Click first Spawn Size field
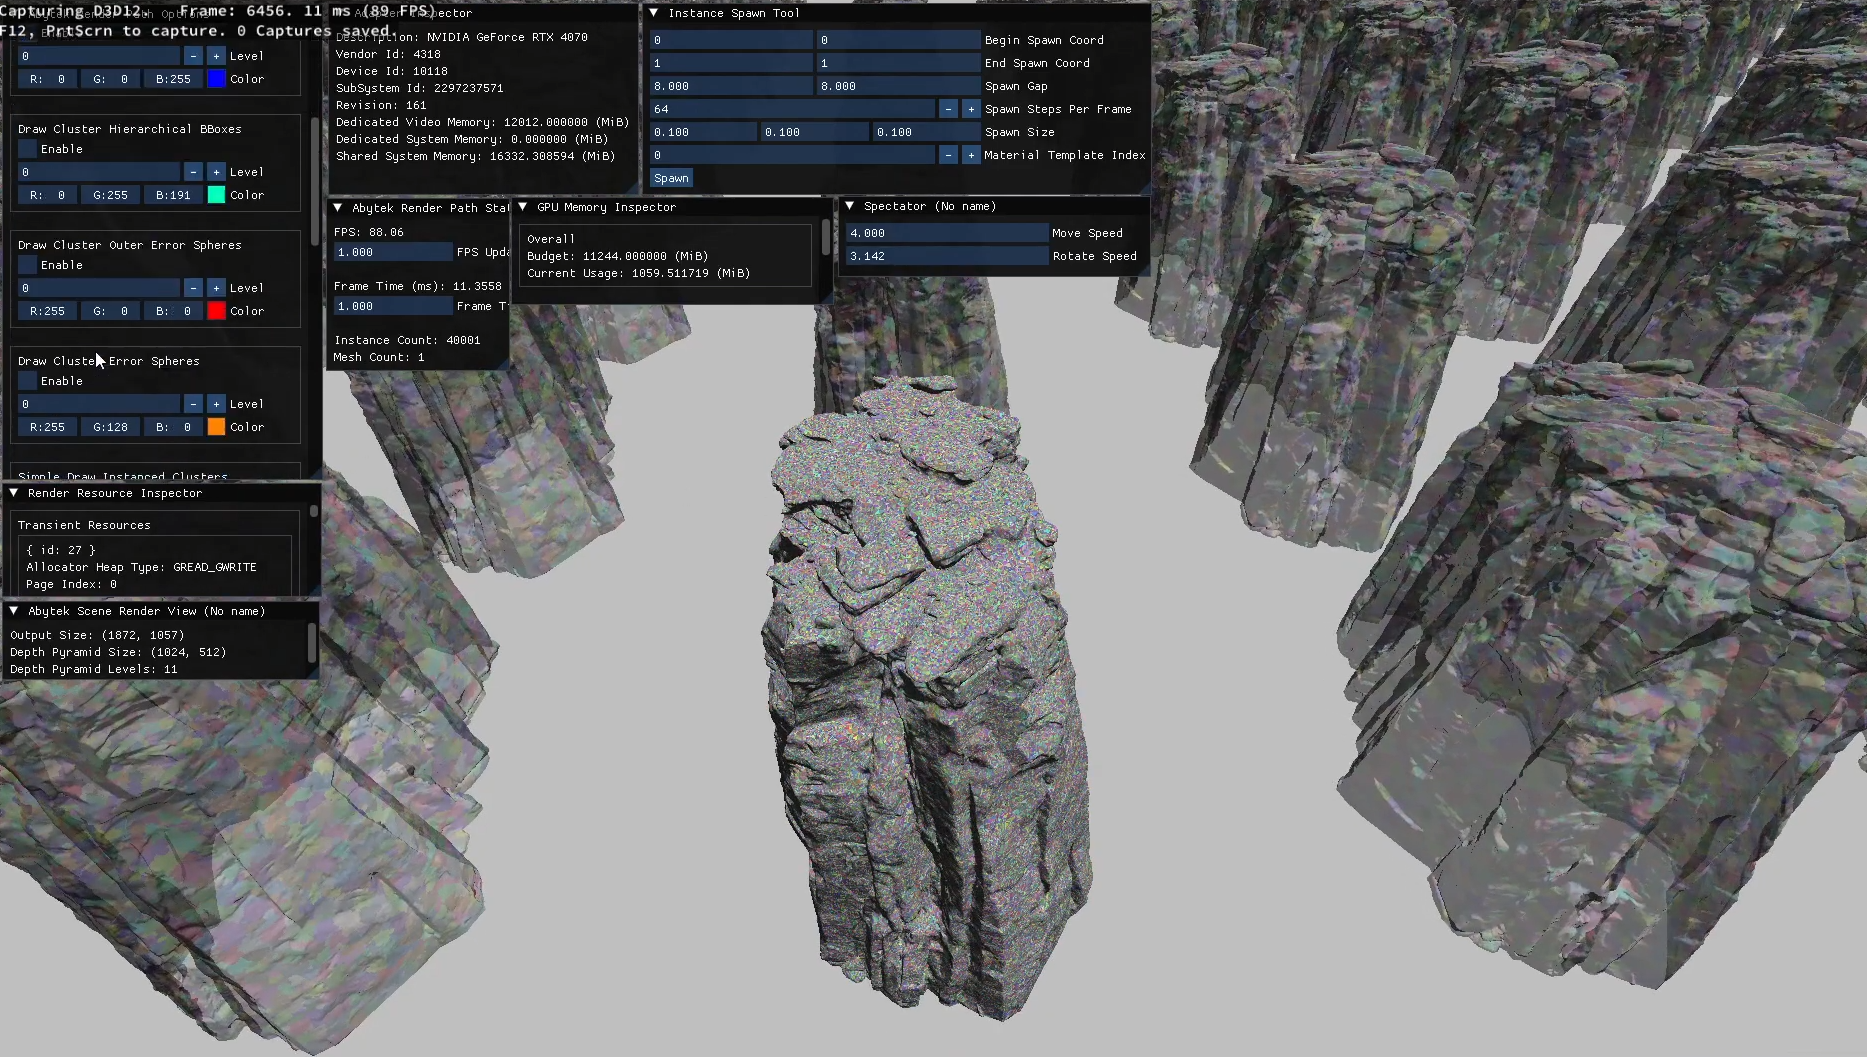 tap(703, 132)
